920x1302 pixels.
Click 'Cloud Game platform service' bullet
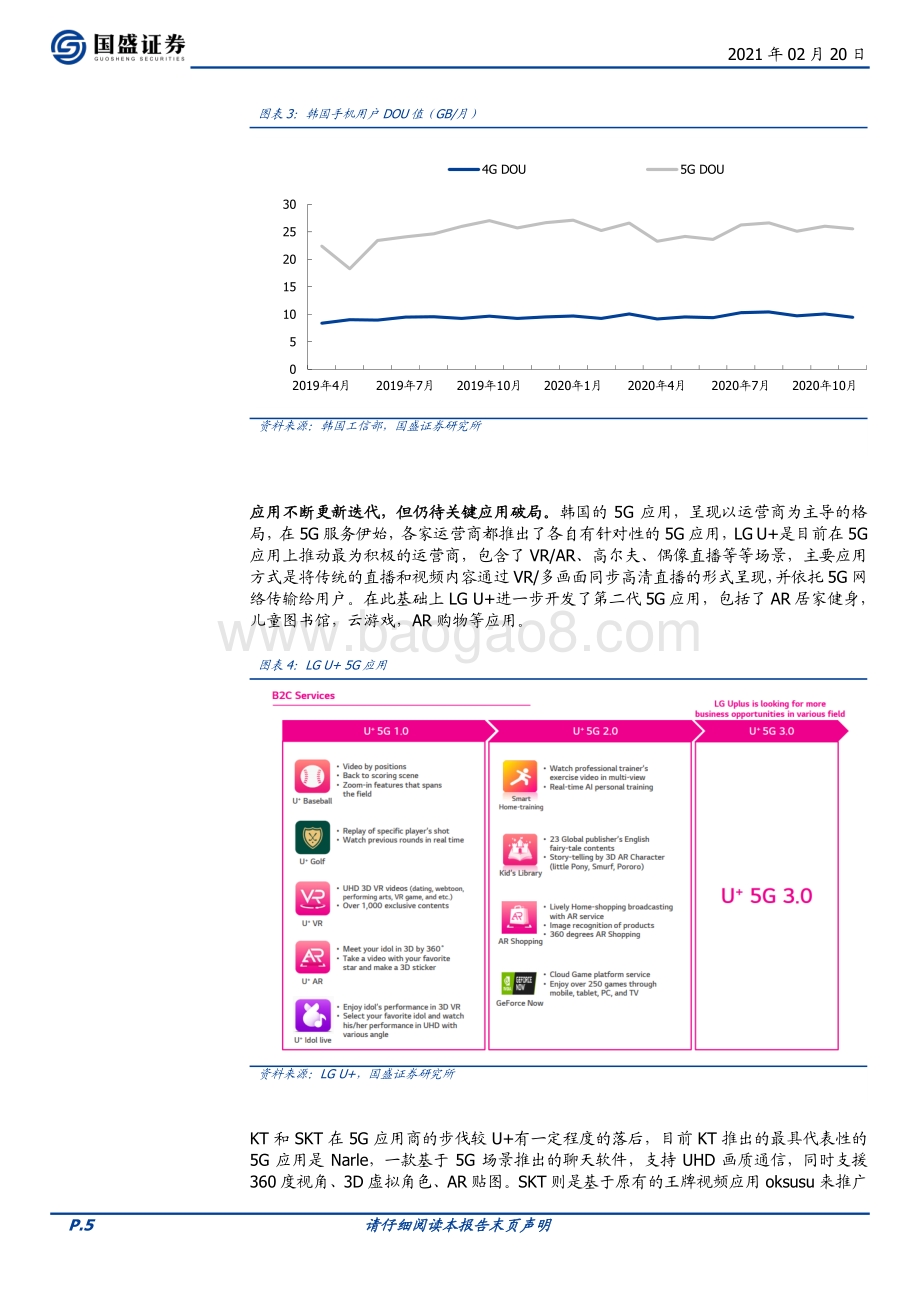click(597, 974)
